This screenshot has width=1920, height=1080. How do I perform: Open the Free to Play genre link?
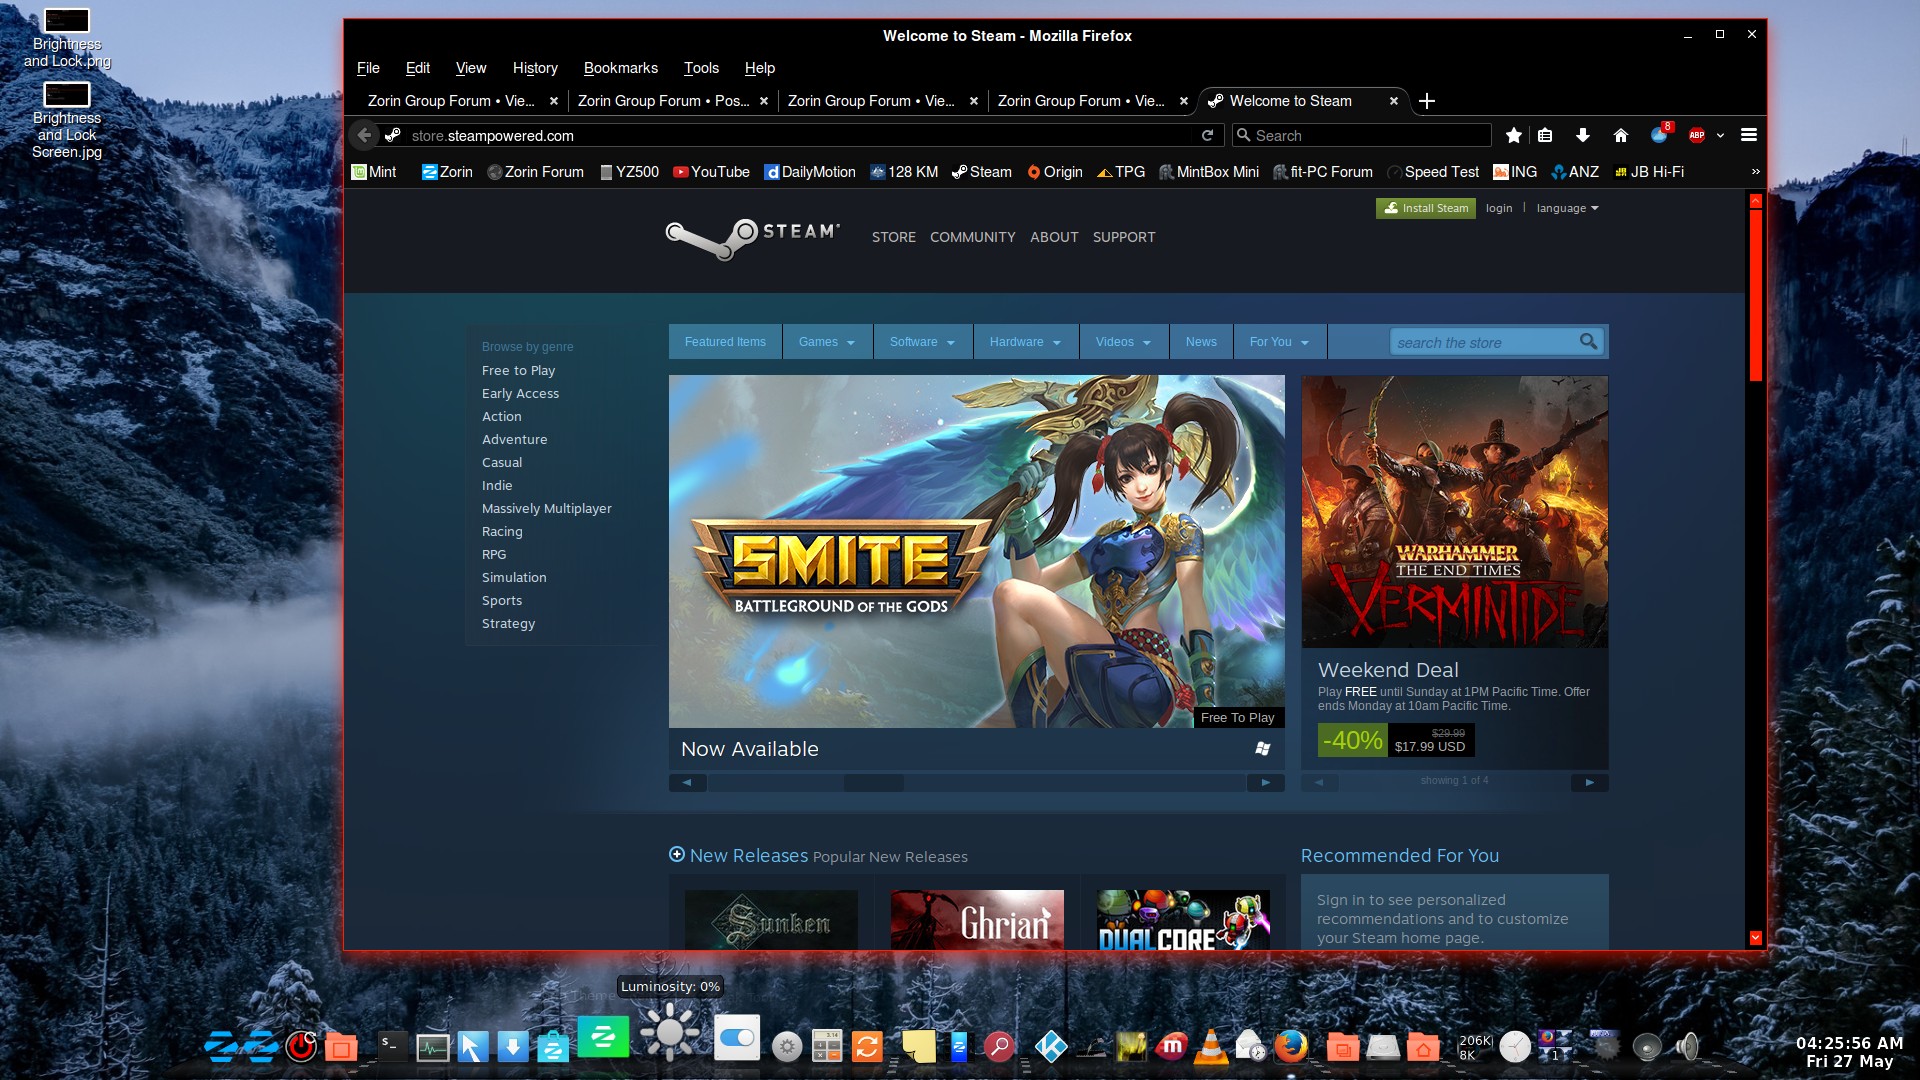pyautogui.click(x=518, y=370)
